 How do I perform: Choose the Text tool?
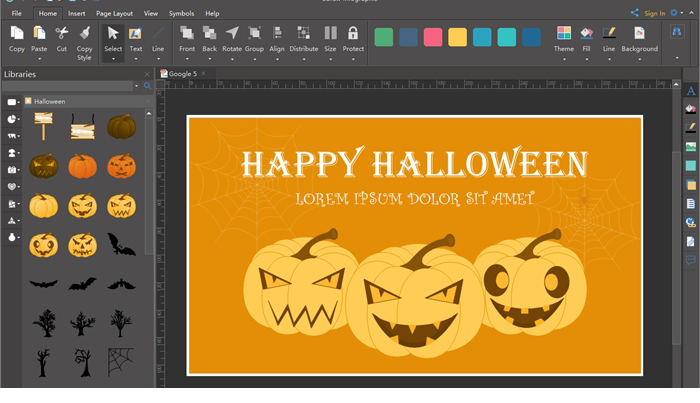coord(135,33)
